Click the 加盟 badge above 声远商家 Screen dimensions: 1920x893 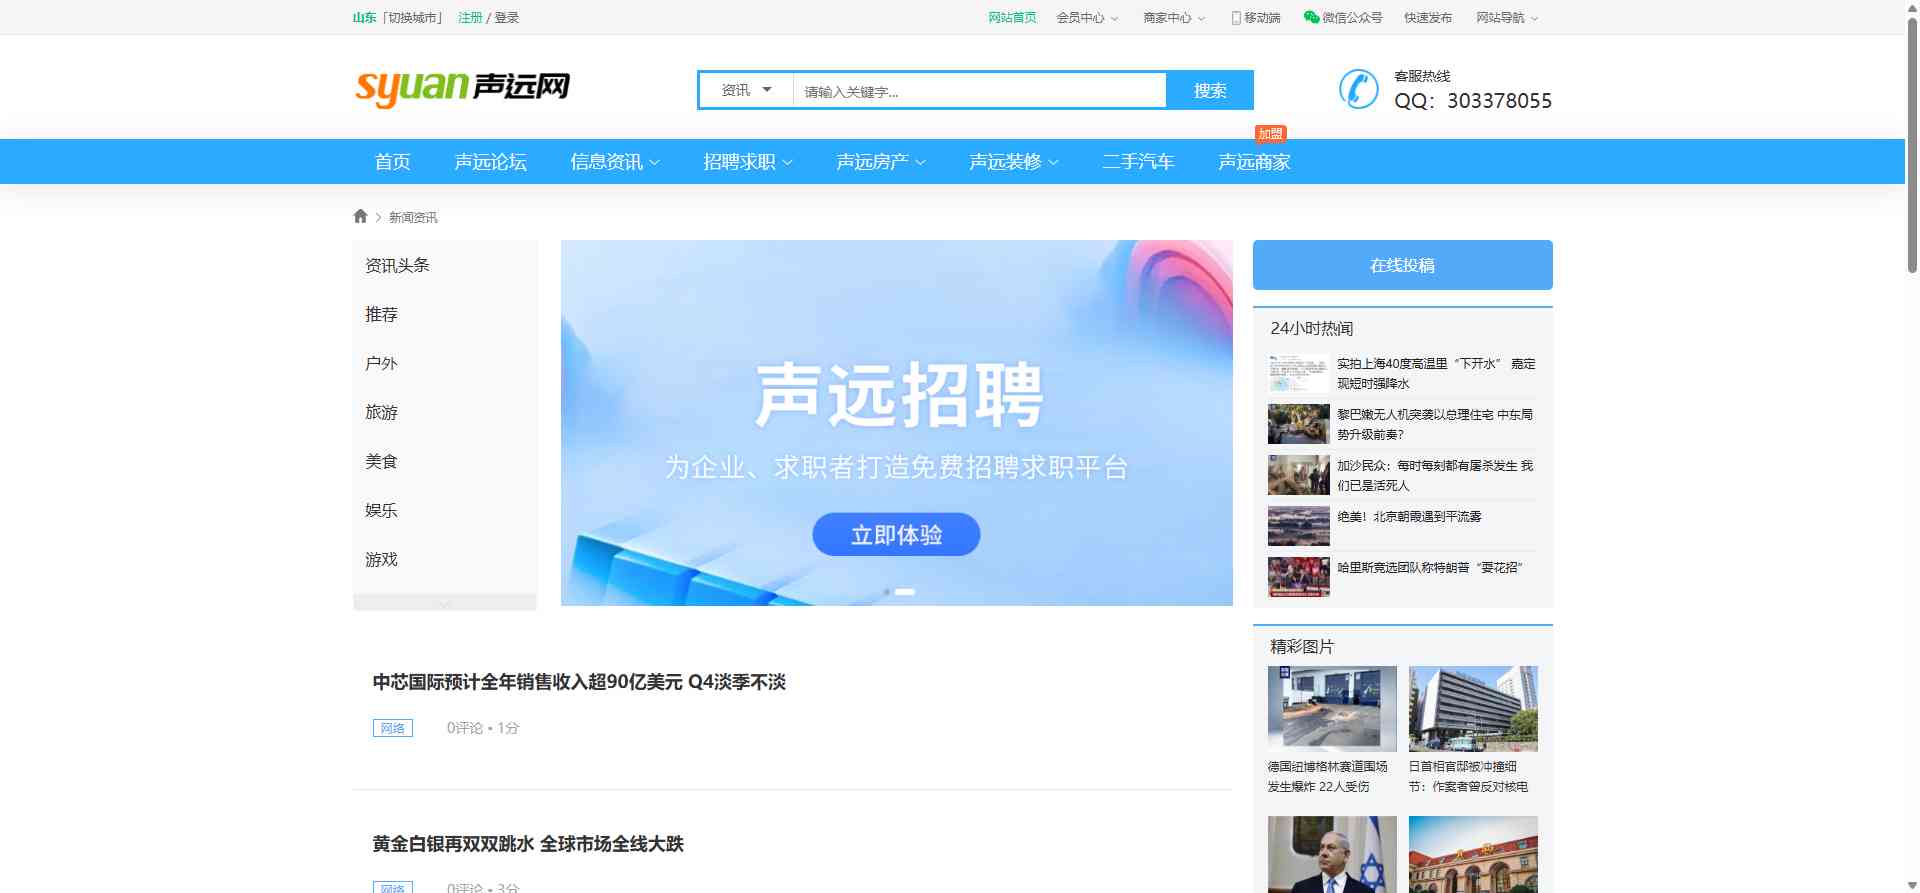[1270, 134]
